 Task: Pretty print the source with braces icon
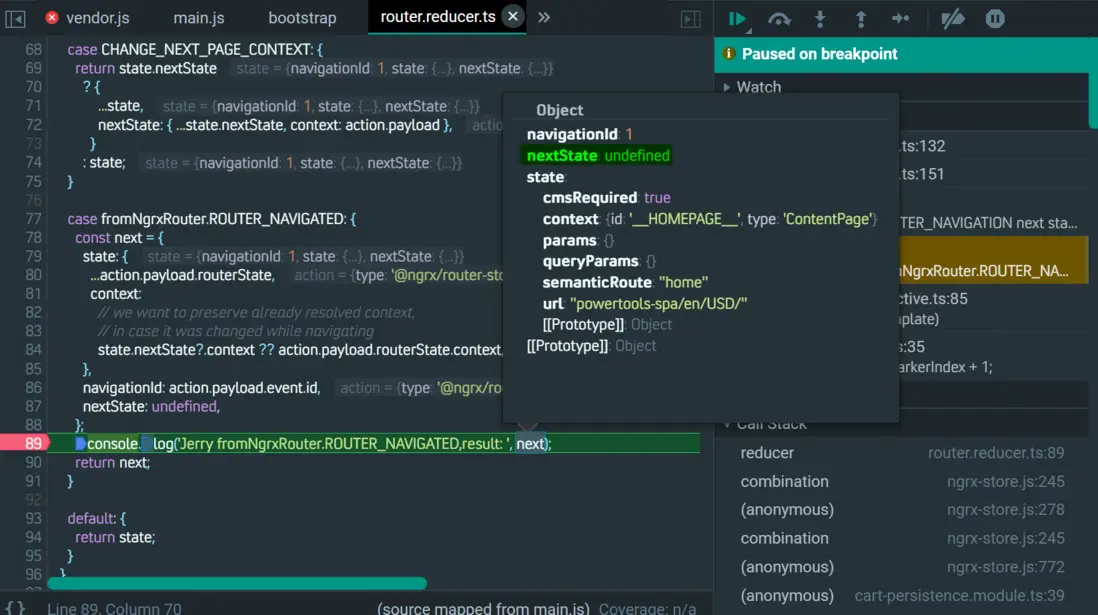point(16,607)
